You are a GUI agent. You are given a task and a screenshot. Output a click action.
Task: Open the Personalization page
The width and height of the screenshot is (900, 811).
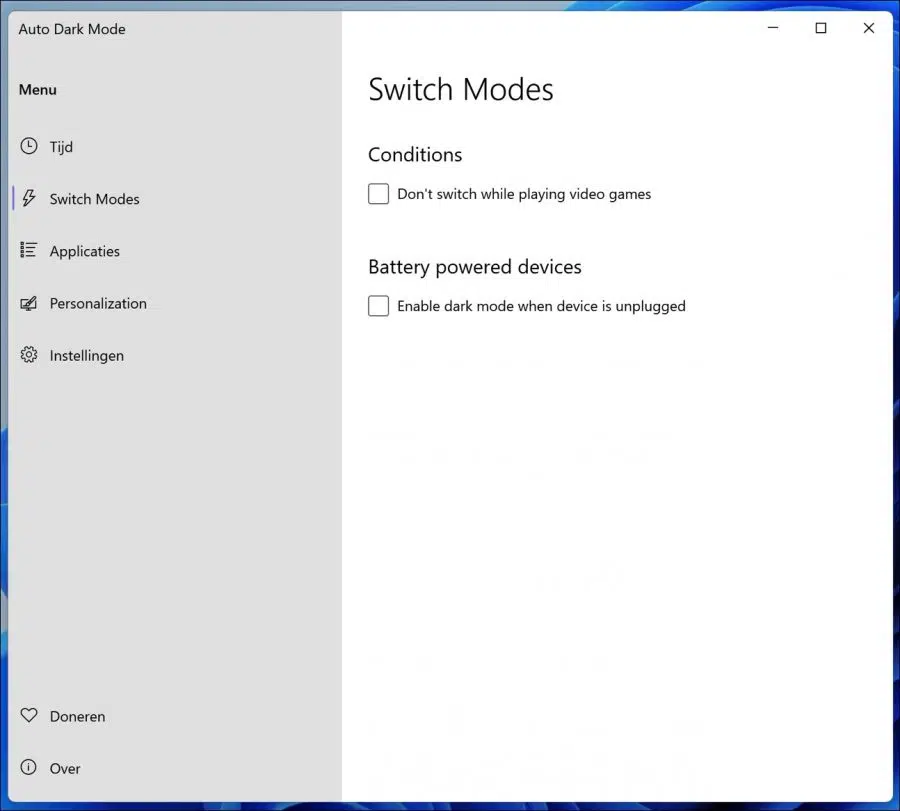[x=175, y=304]
